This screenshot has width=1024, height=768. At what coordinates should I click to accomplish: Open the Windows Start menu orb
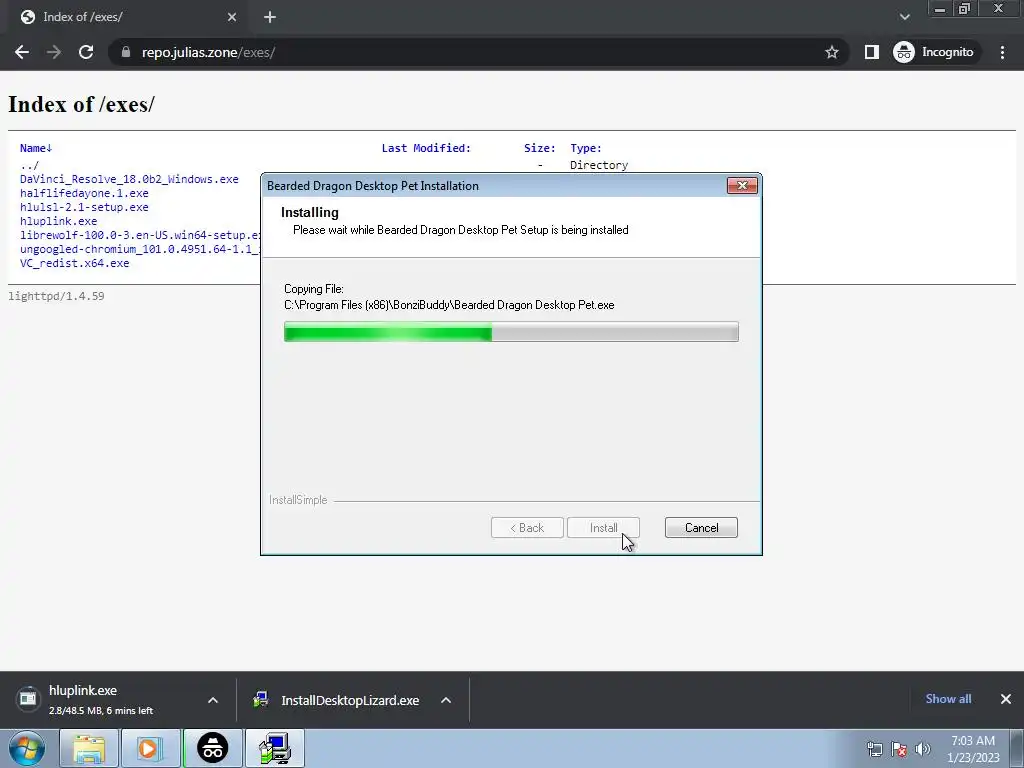pyautogui.click(x=27, y=748)
